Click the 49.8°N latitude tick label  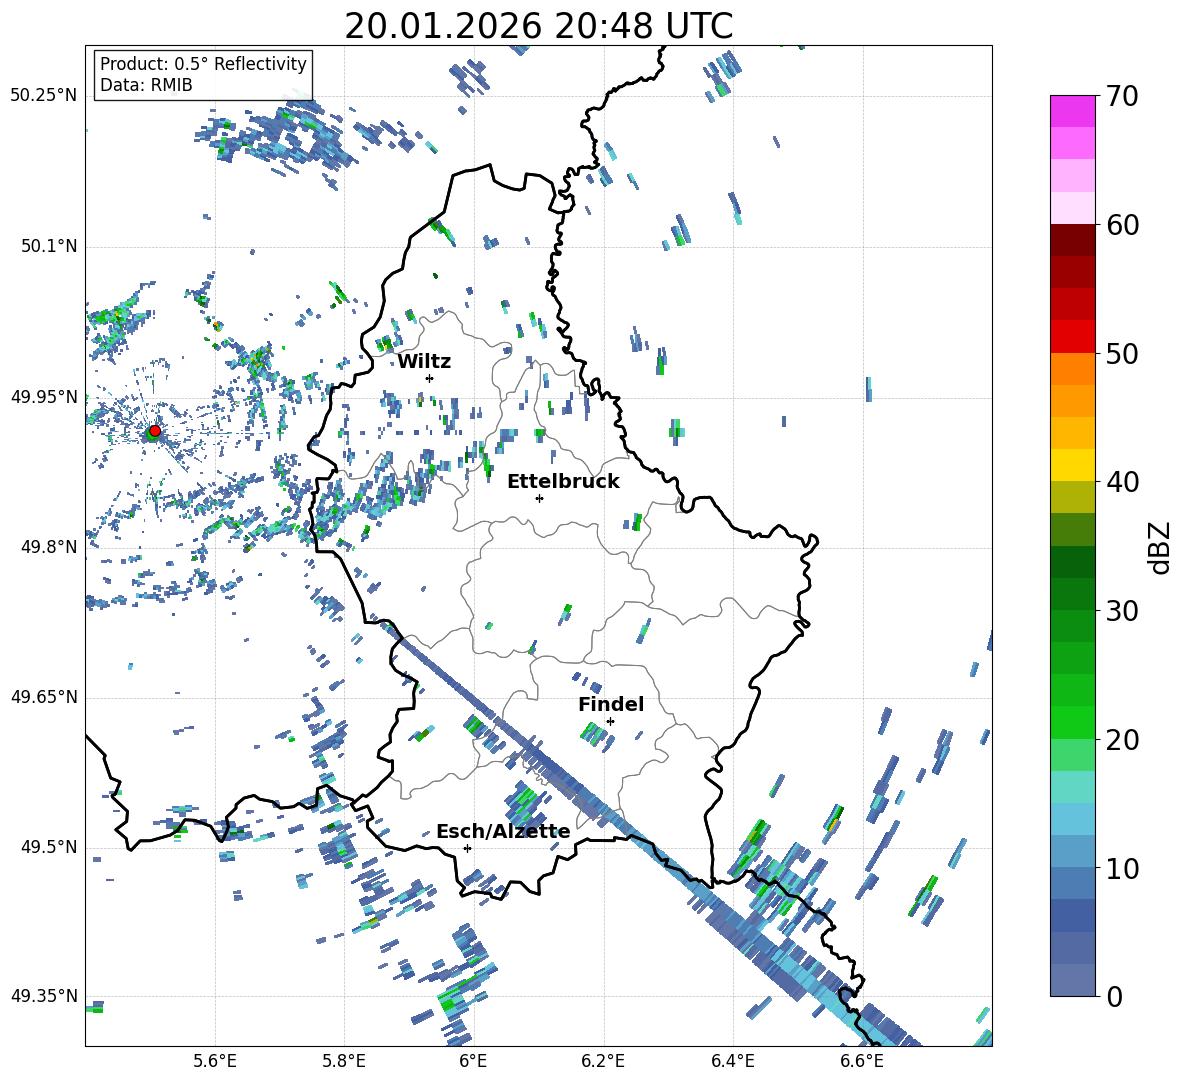coord(49,547)
